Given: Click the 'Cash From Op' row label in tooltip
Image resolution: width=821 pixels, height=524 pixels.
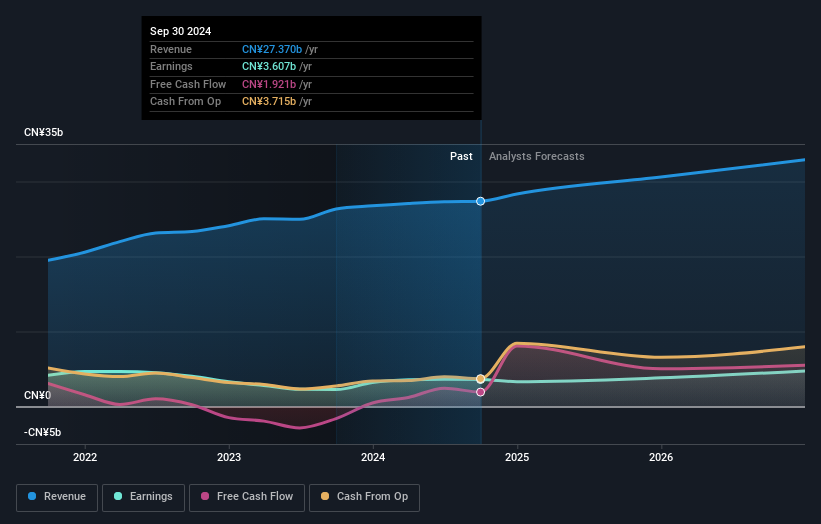Looking at the screenshot, I should [185, 102].
